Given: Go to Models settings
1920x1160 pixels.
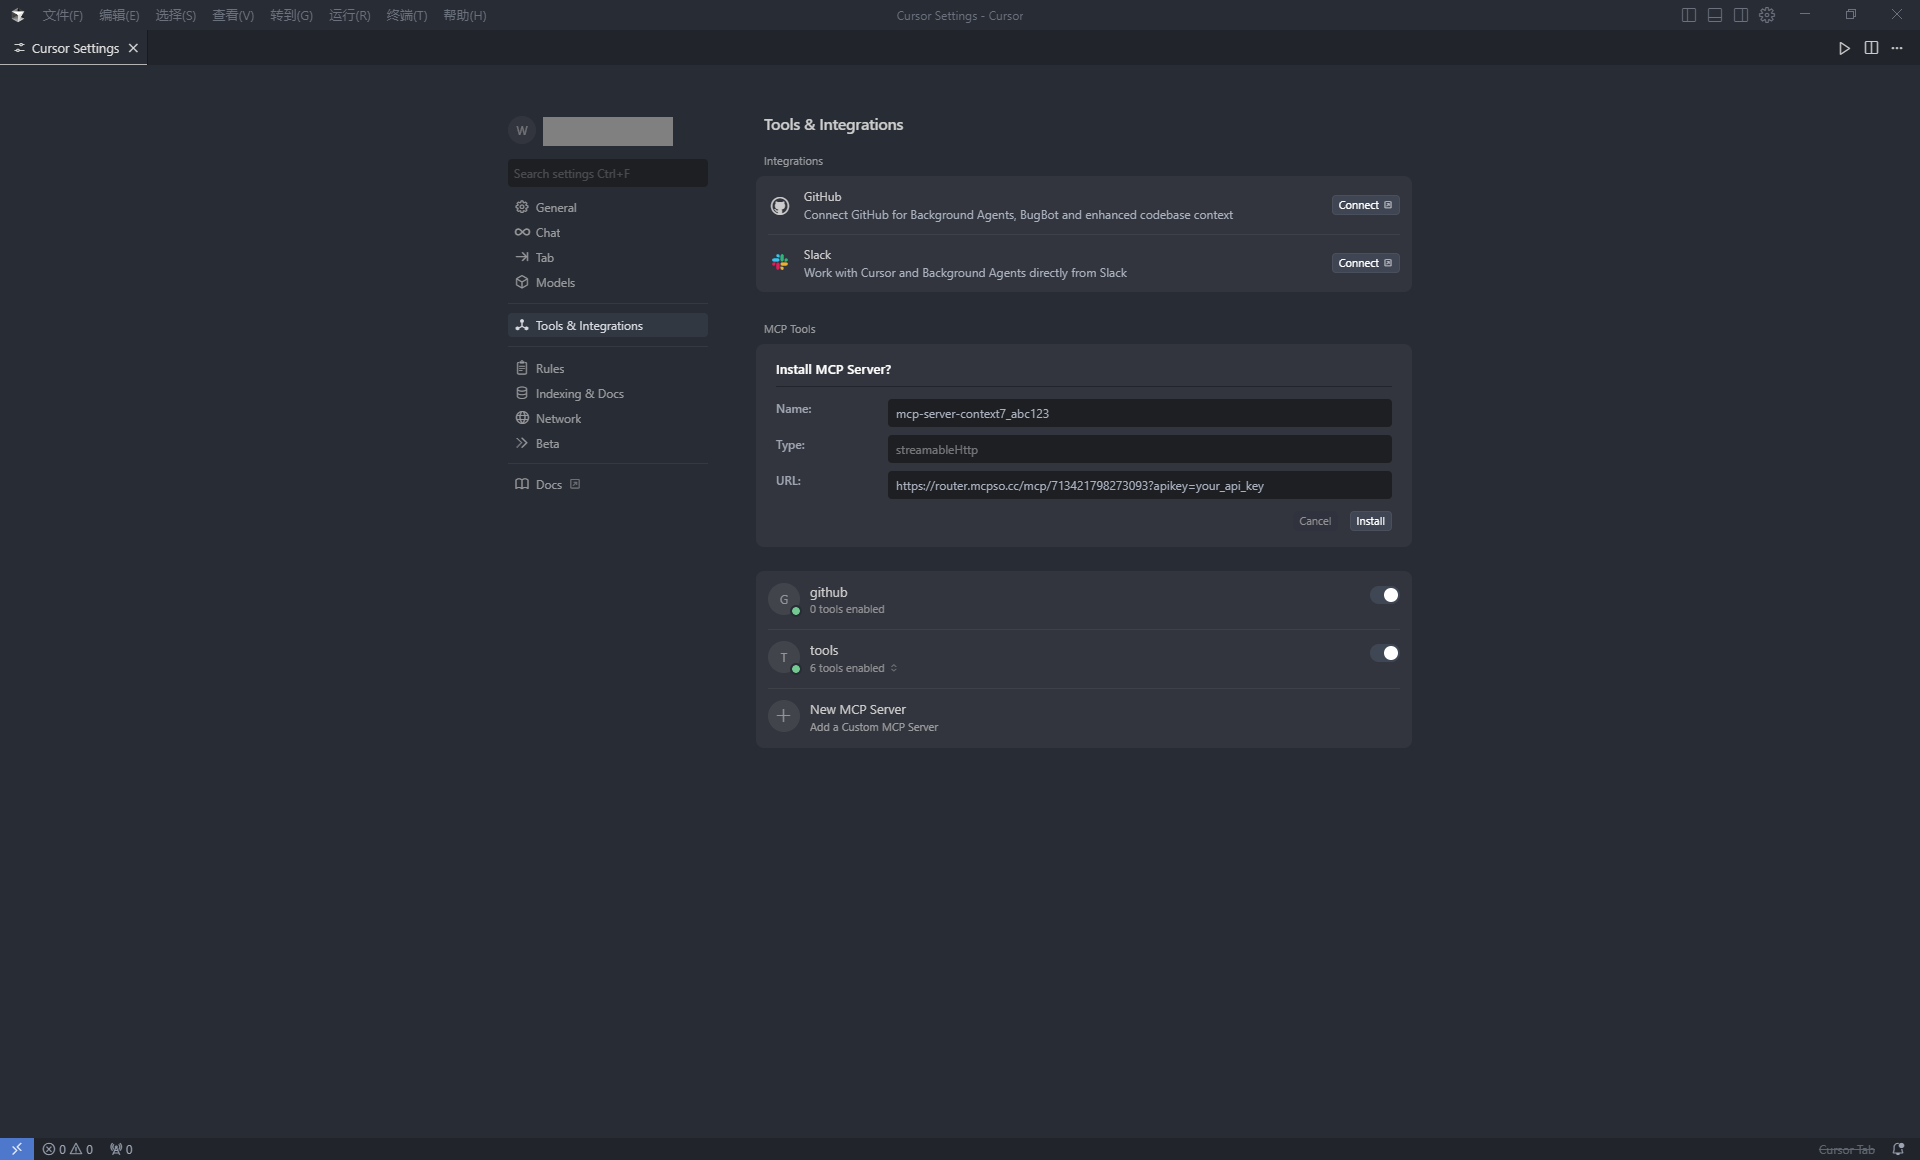Looking at the screenshot, I should 608,282.
